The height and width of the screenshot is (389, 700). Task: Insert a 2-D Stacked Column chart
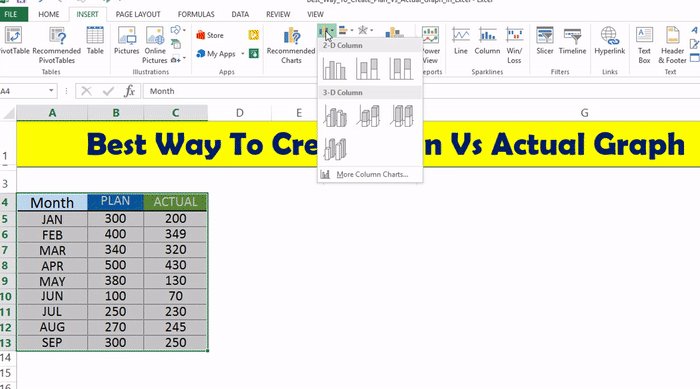(368, 69)
